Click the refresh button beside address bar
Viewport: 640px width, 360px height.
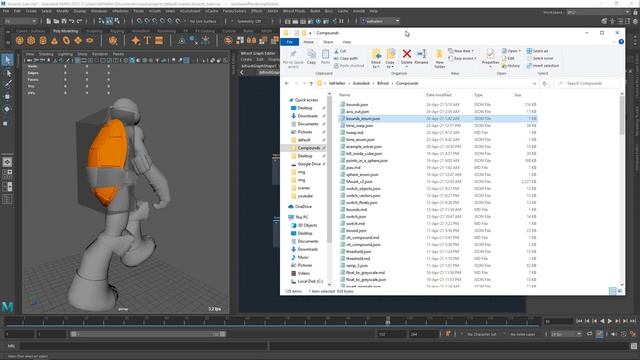544,83
